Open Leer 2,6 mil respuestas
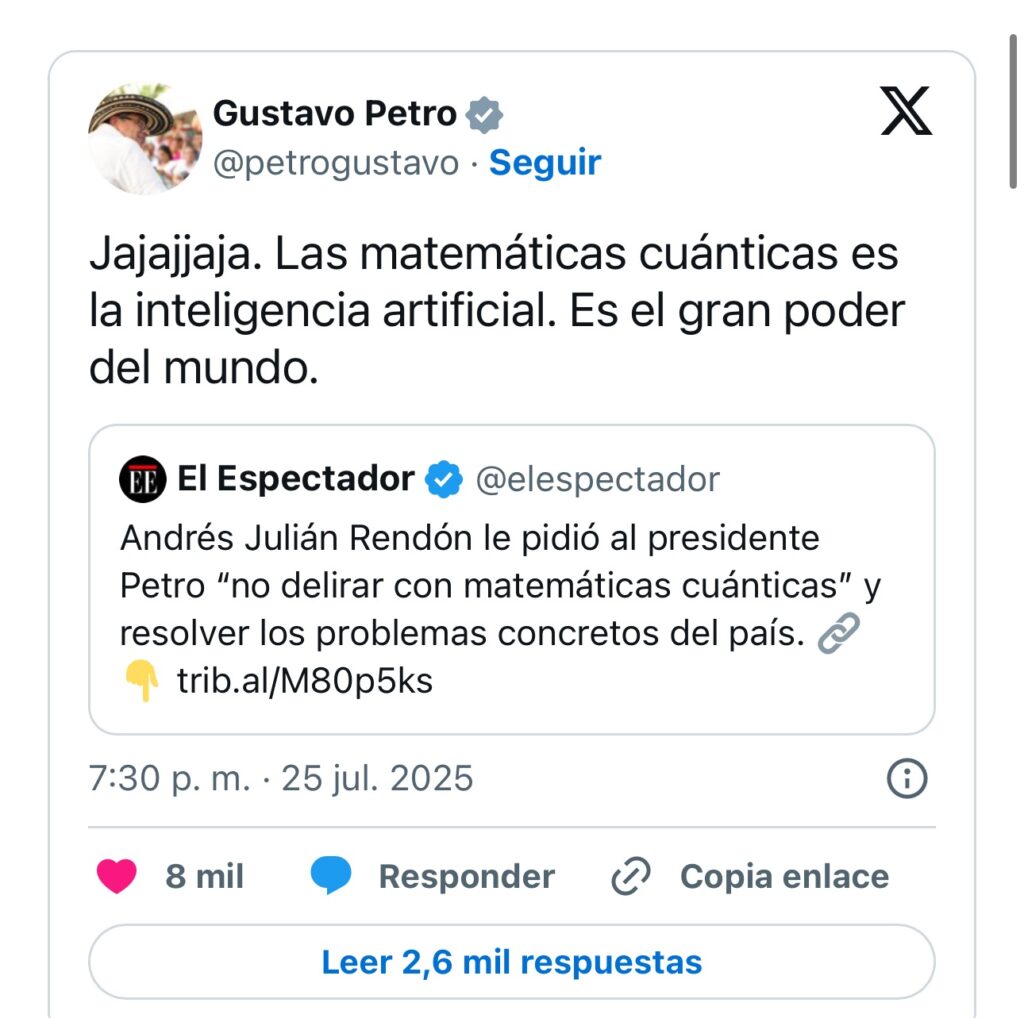 (512, 962)
